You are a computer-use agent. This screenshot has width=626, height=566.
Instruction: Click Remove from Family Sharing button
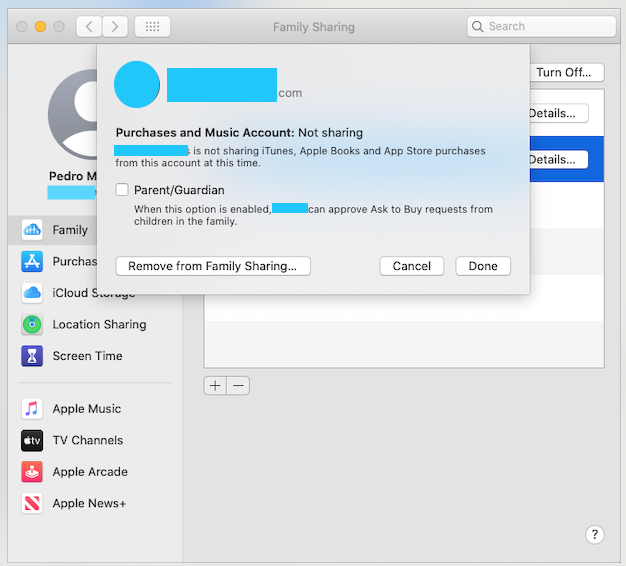tap(213, 266)
